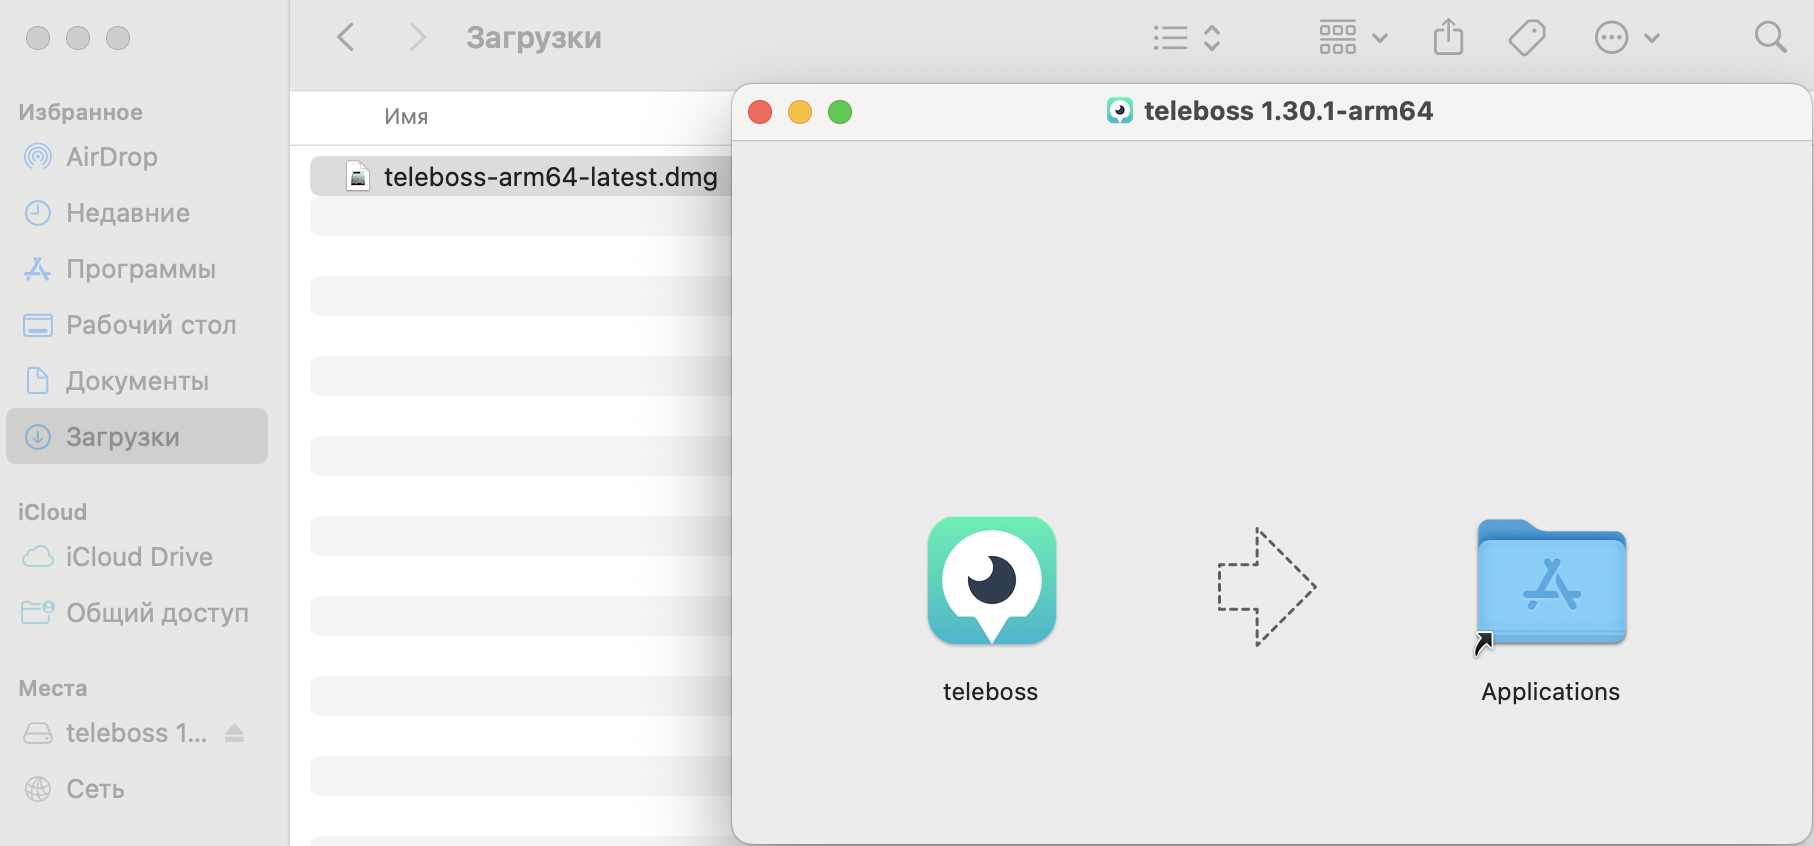
Task: Click the Applications folder label
Action: tap(1550, 692)
